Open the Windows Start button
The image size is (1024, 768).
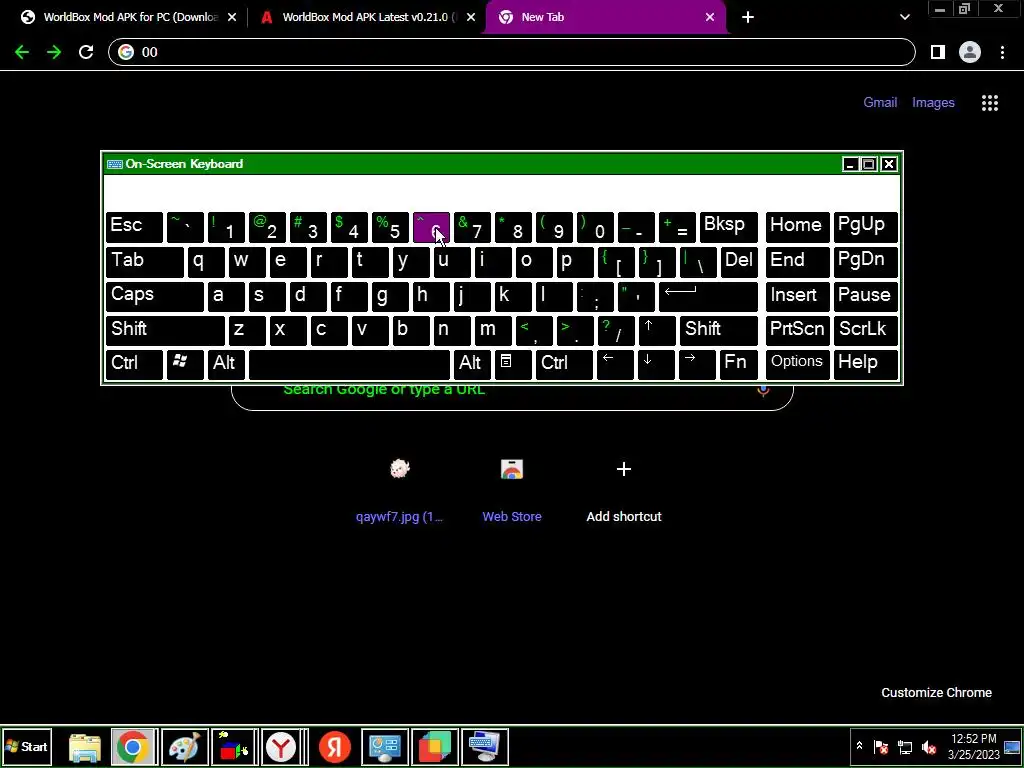26,746
